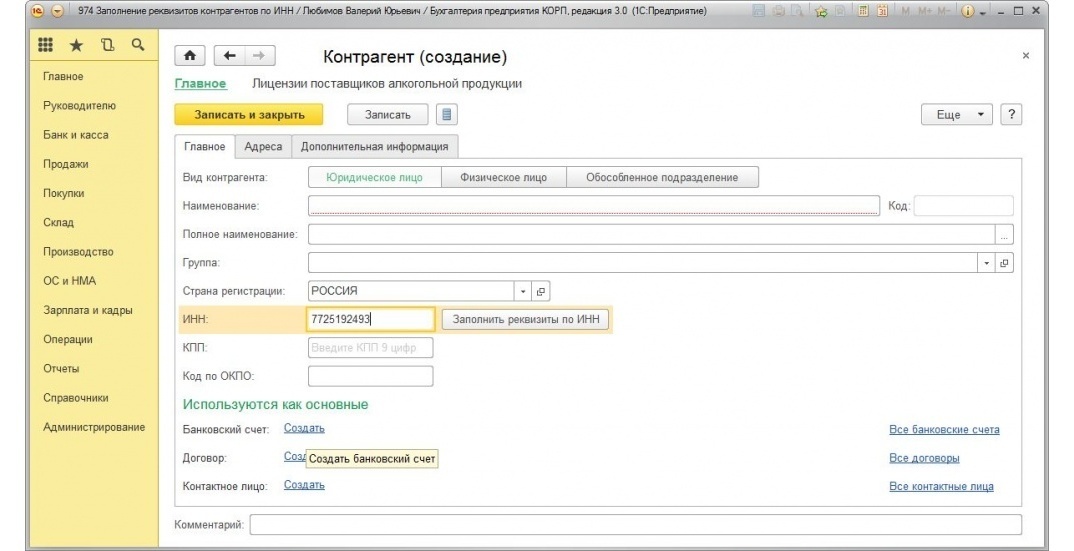1074x551 pixels.
Task: Click the search magnifier icon
Action: [x=137, y=45]
